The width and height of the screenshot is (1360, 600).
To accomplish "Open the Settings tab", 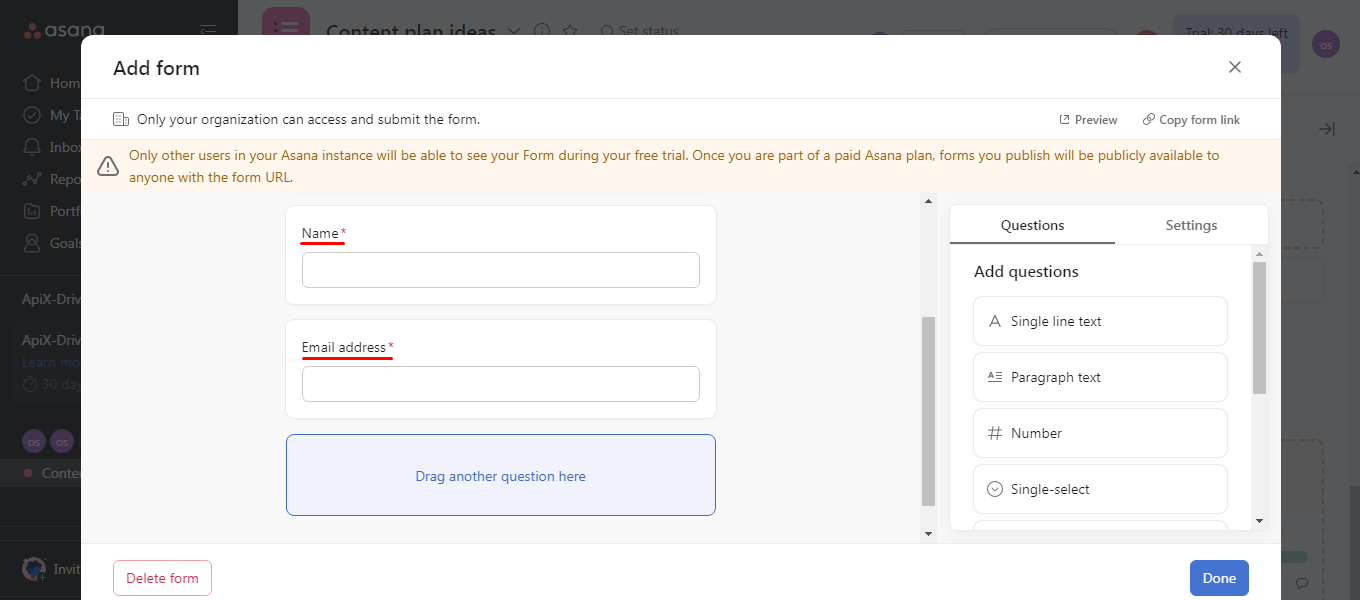I will [1191, 225].
